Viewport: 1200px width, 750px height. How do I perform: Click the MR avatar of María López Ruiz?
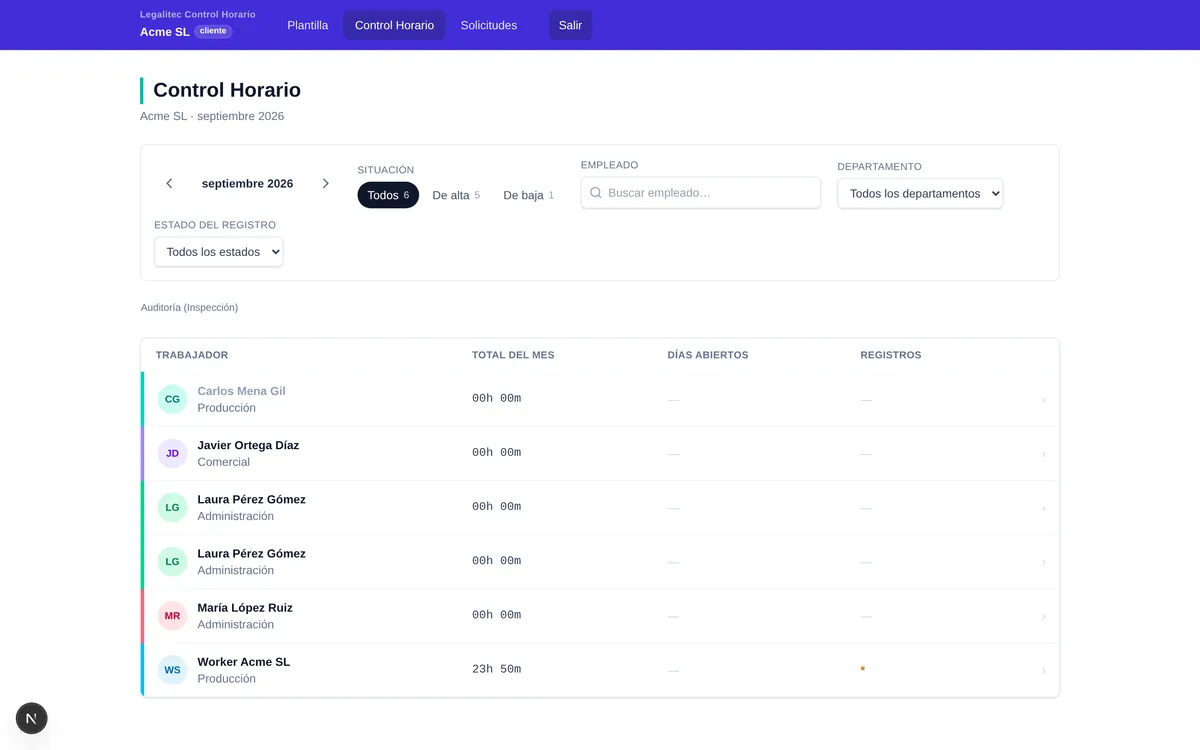click(x=173, y=616)
